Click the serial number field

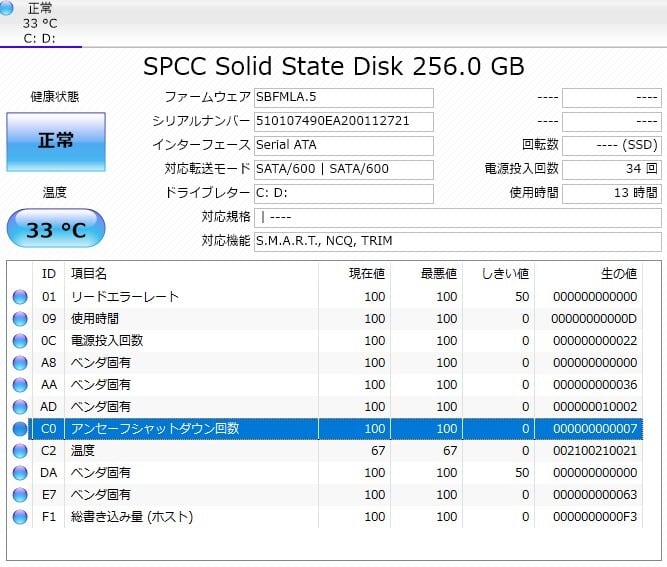pyautogui.click(x=344, y=122)
